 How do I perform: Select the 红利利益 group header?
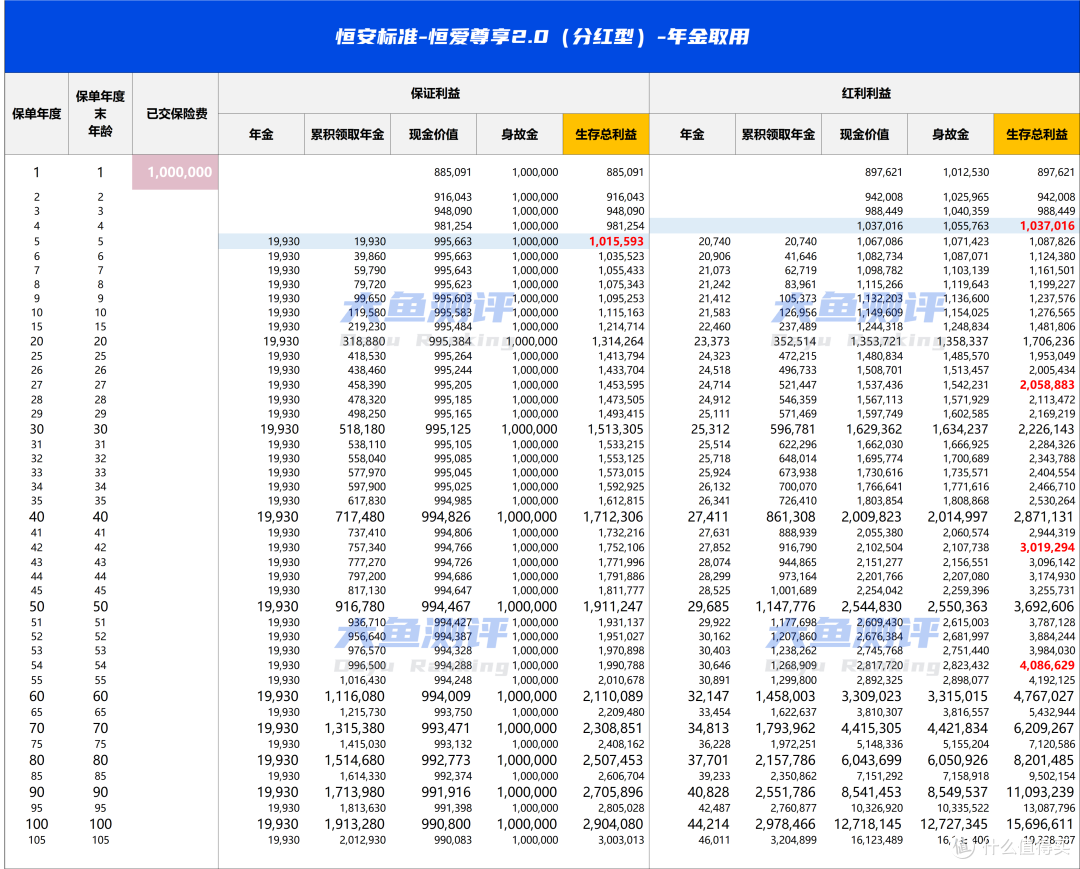tap(866, 93)
